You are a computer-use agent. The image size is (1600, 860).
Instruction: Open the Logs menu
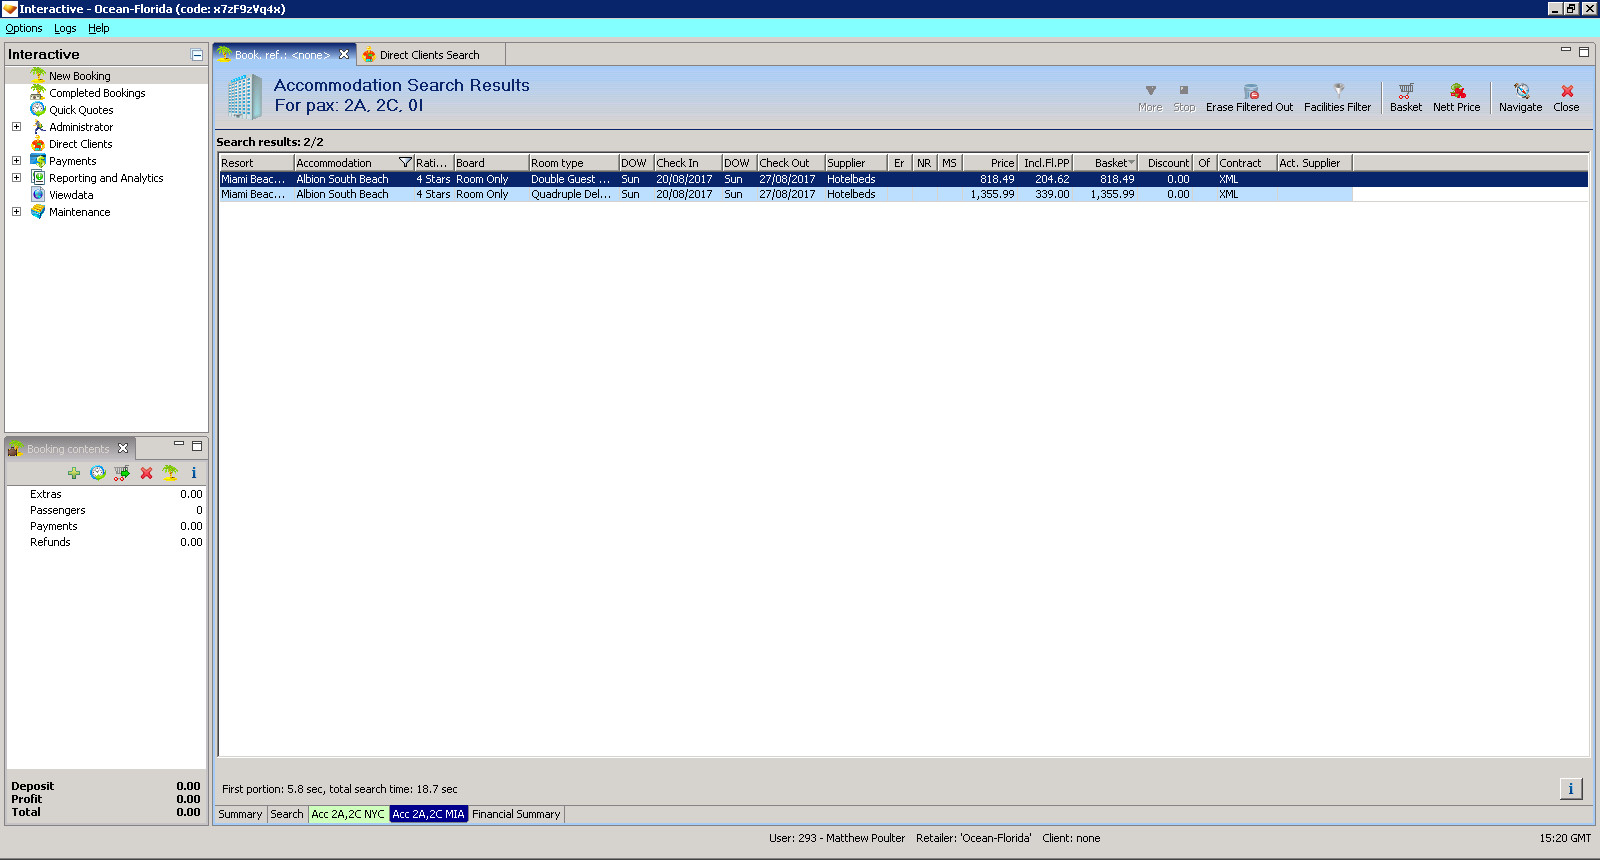point(65,28)
